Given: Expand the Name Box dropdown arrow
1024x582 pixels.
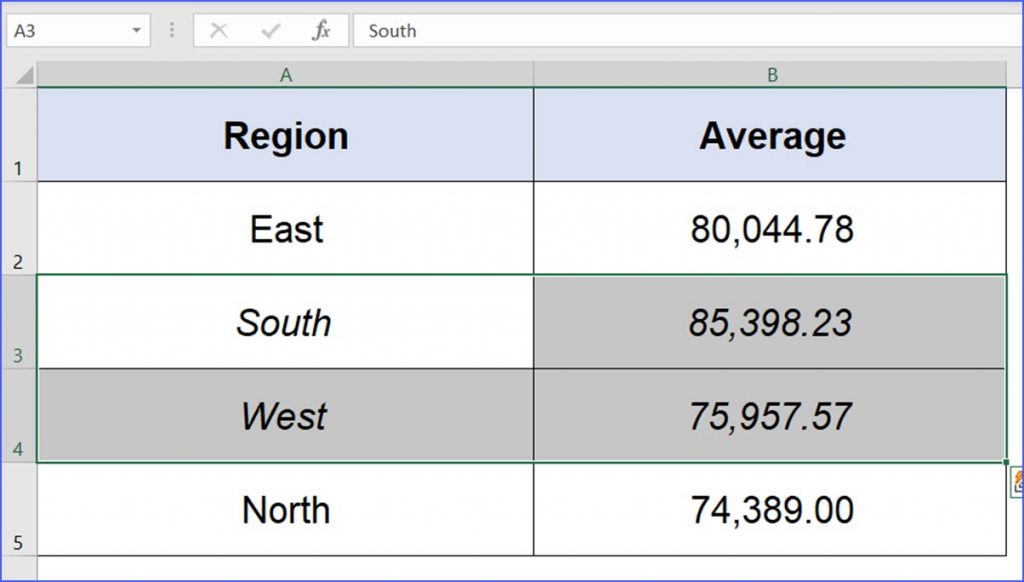Looking at the screenshot, I should point(136,31).
